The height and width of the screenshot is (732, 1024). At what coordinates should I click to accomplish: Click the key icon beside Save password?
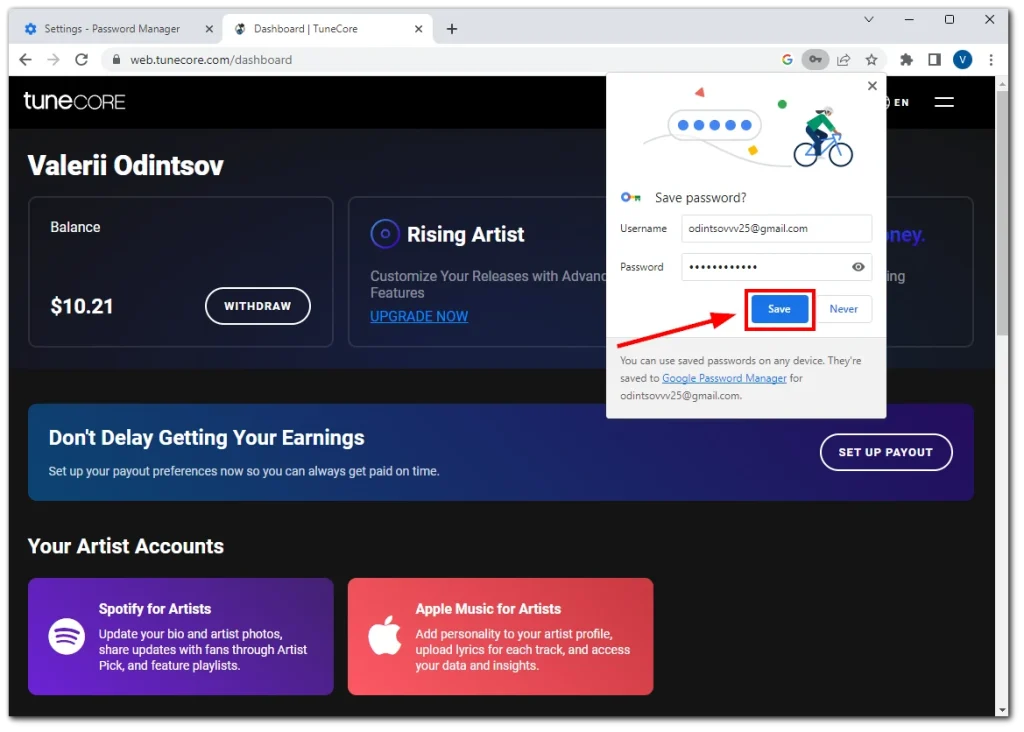(630, 197)
